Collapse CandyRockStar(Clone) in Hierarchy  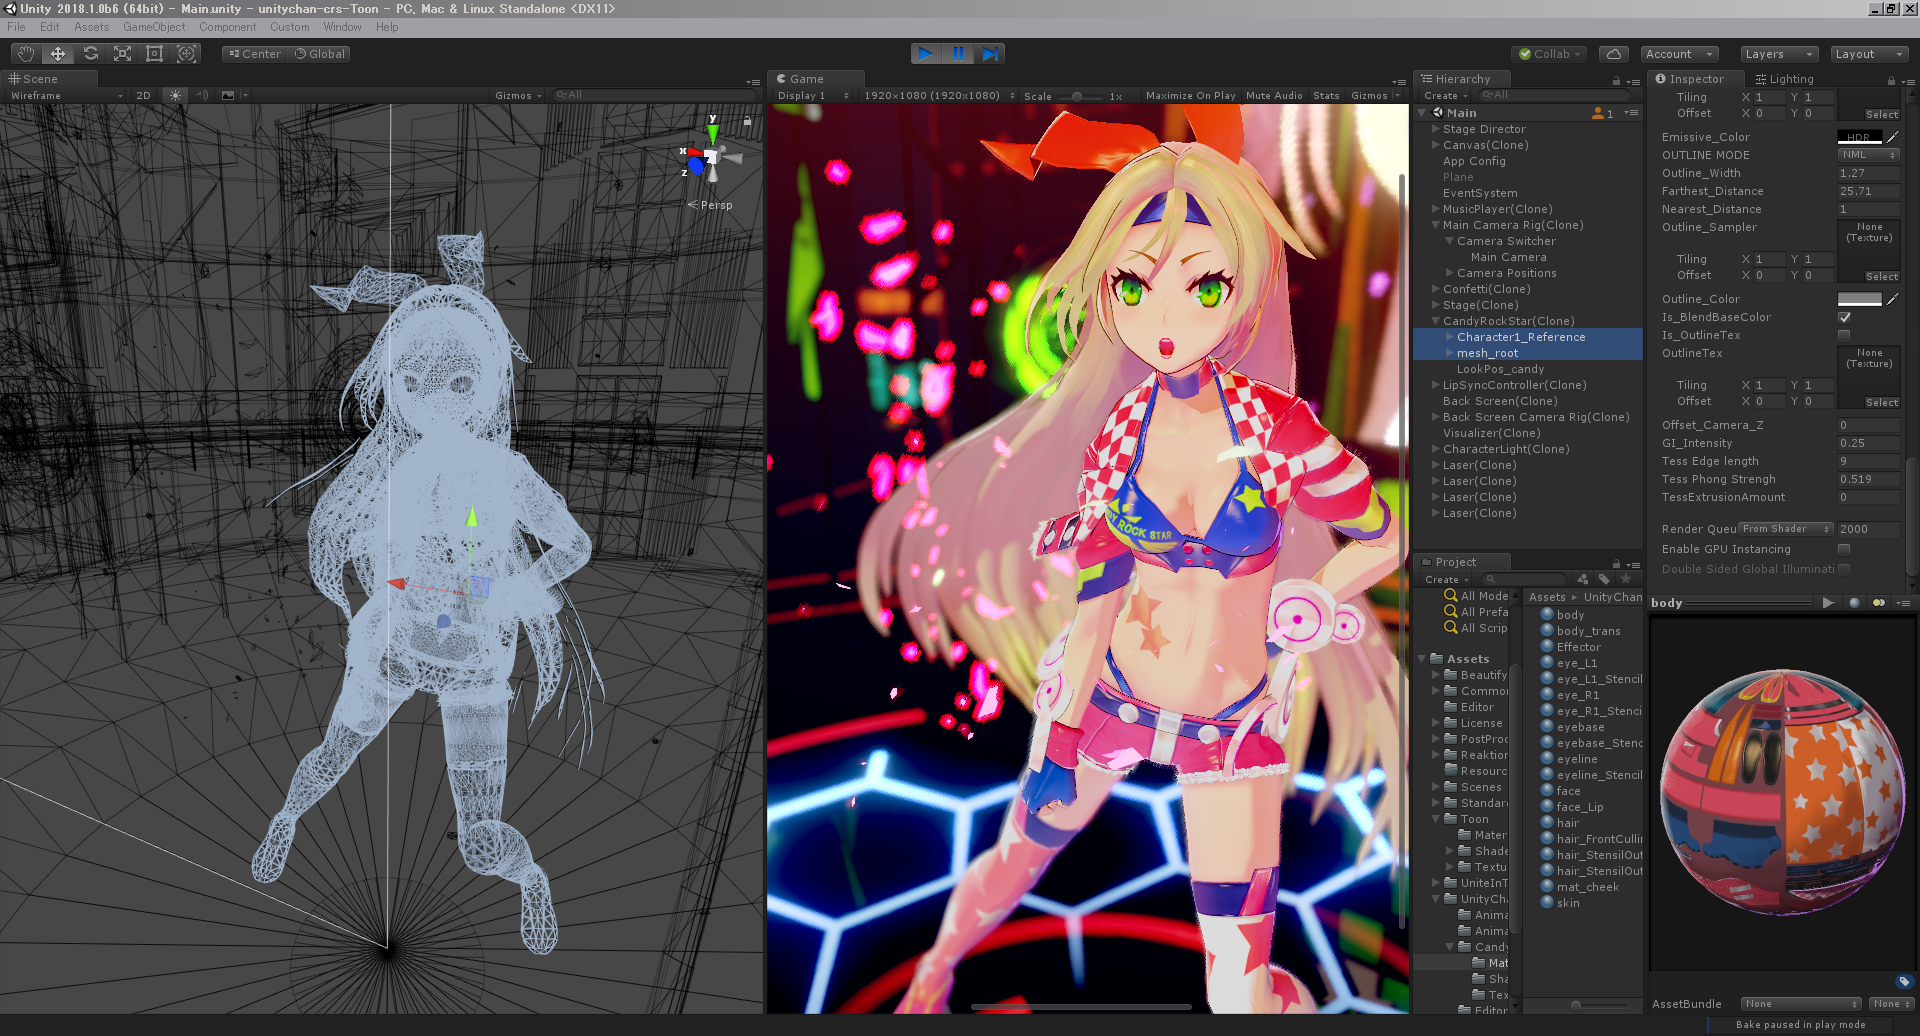(1436, 321)
